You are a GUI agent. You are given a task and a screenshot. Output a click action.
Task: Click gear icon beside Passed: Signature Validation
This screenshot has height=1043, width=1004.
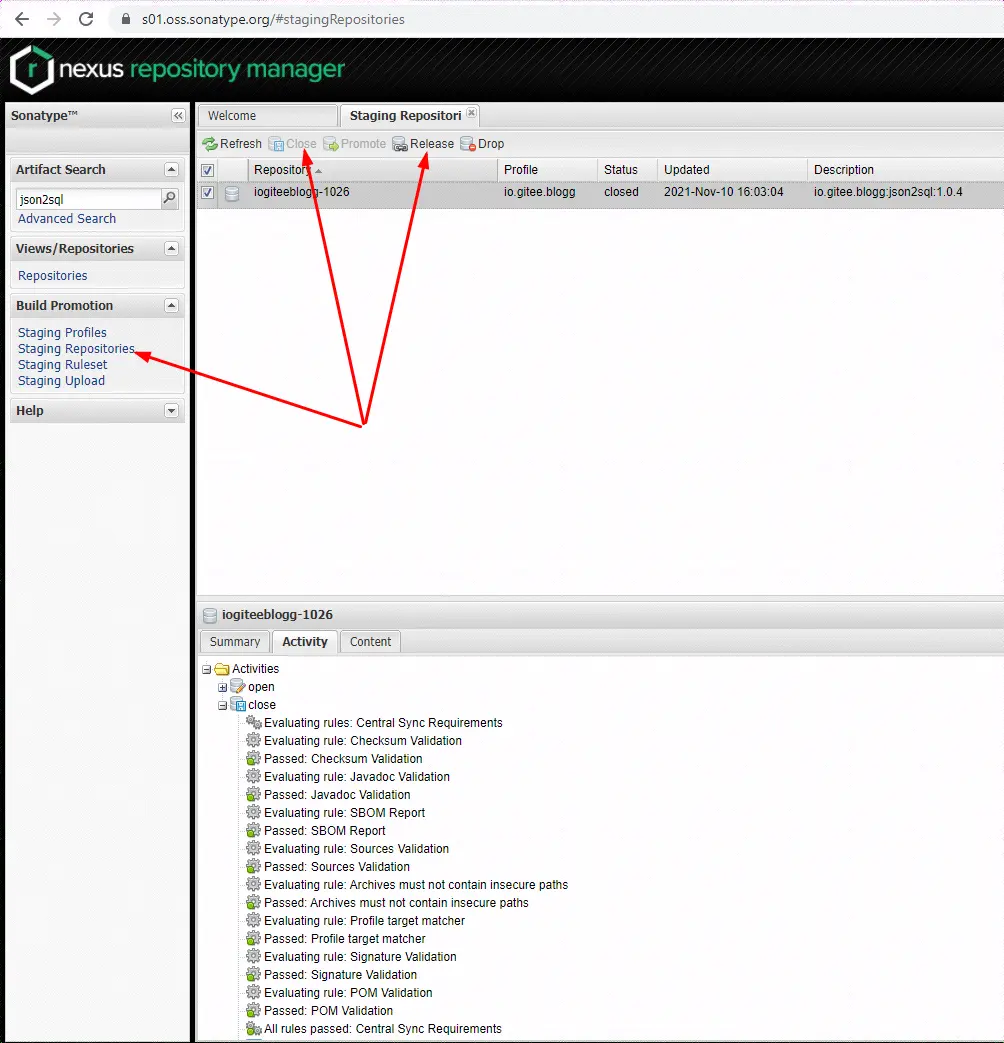coord(253,974)
